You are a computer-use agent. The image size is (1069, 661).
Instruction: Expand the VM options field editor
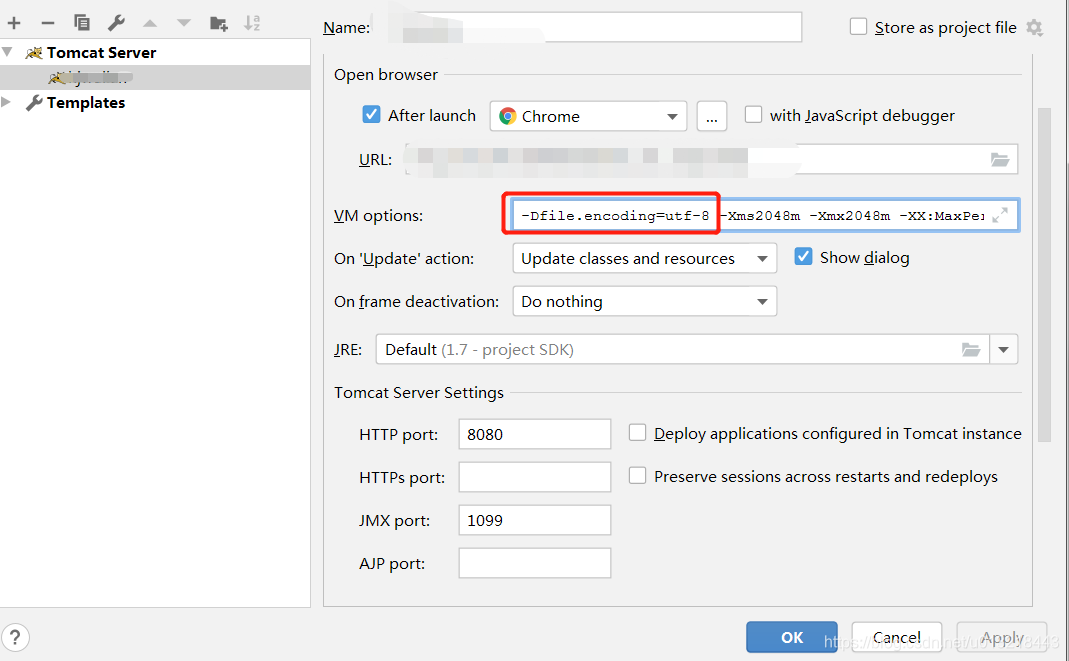pyautogui.click(x=1000, y=215)
